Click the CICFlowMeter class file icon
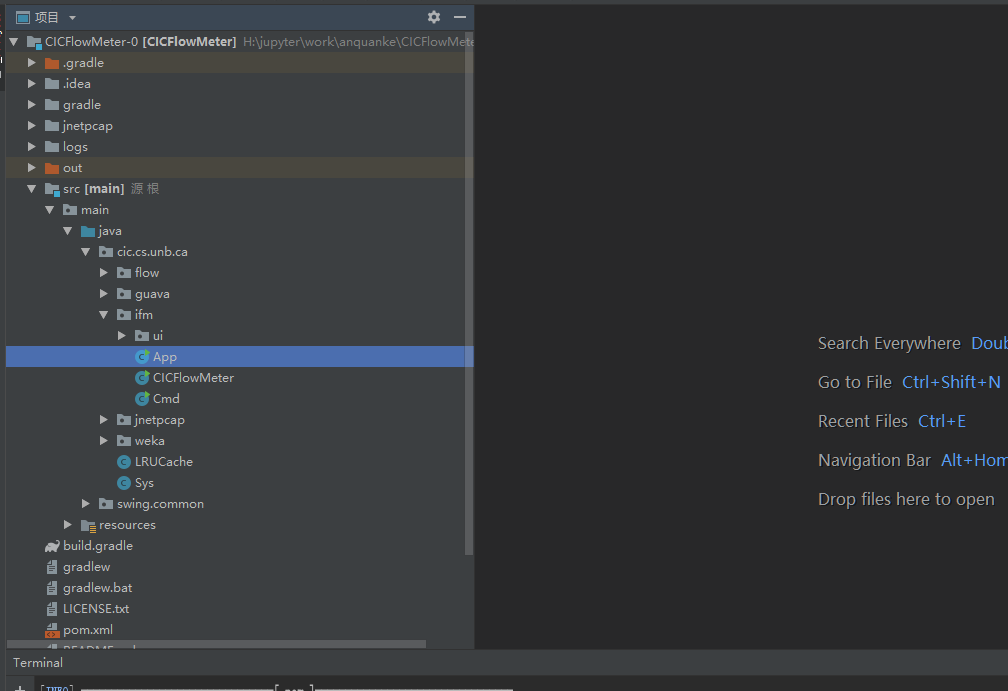This screenshot has width=1008, height=691. (x=142, y=378)
